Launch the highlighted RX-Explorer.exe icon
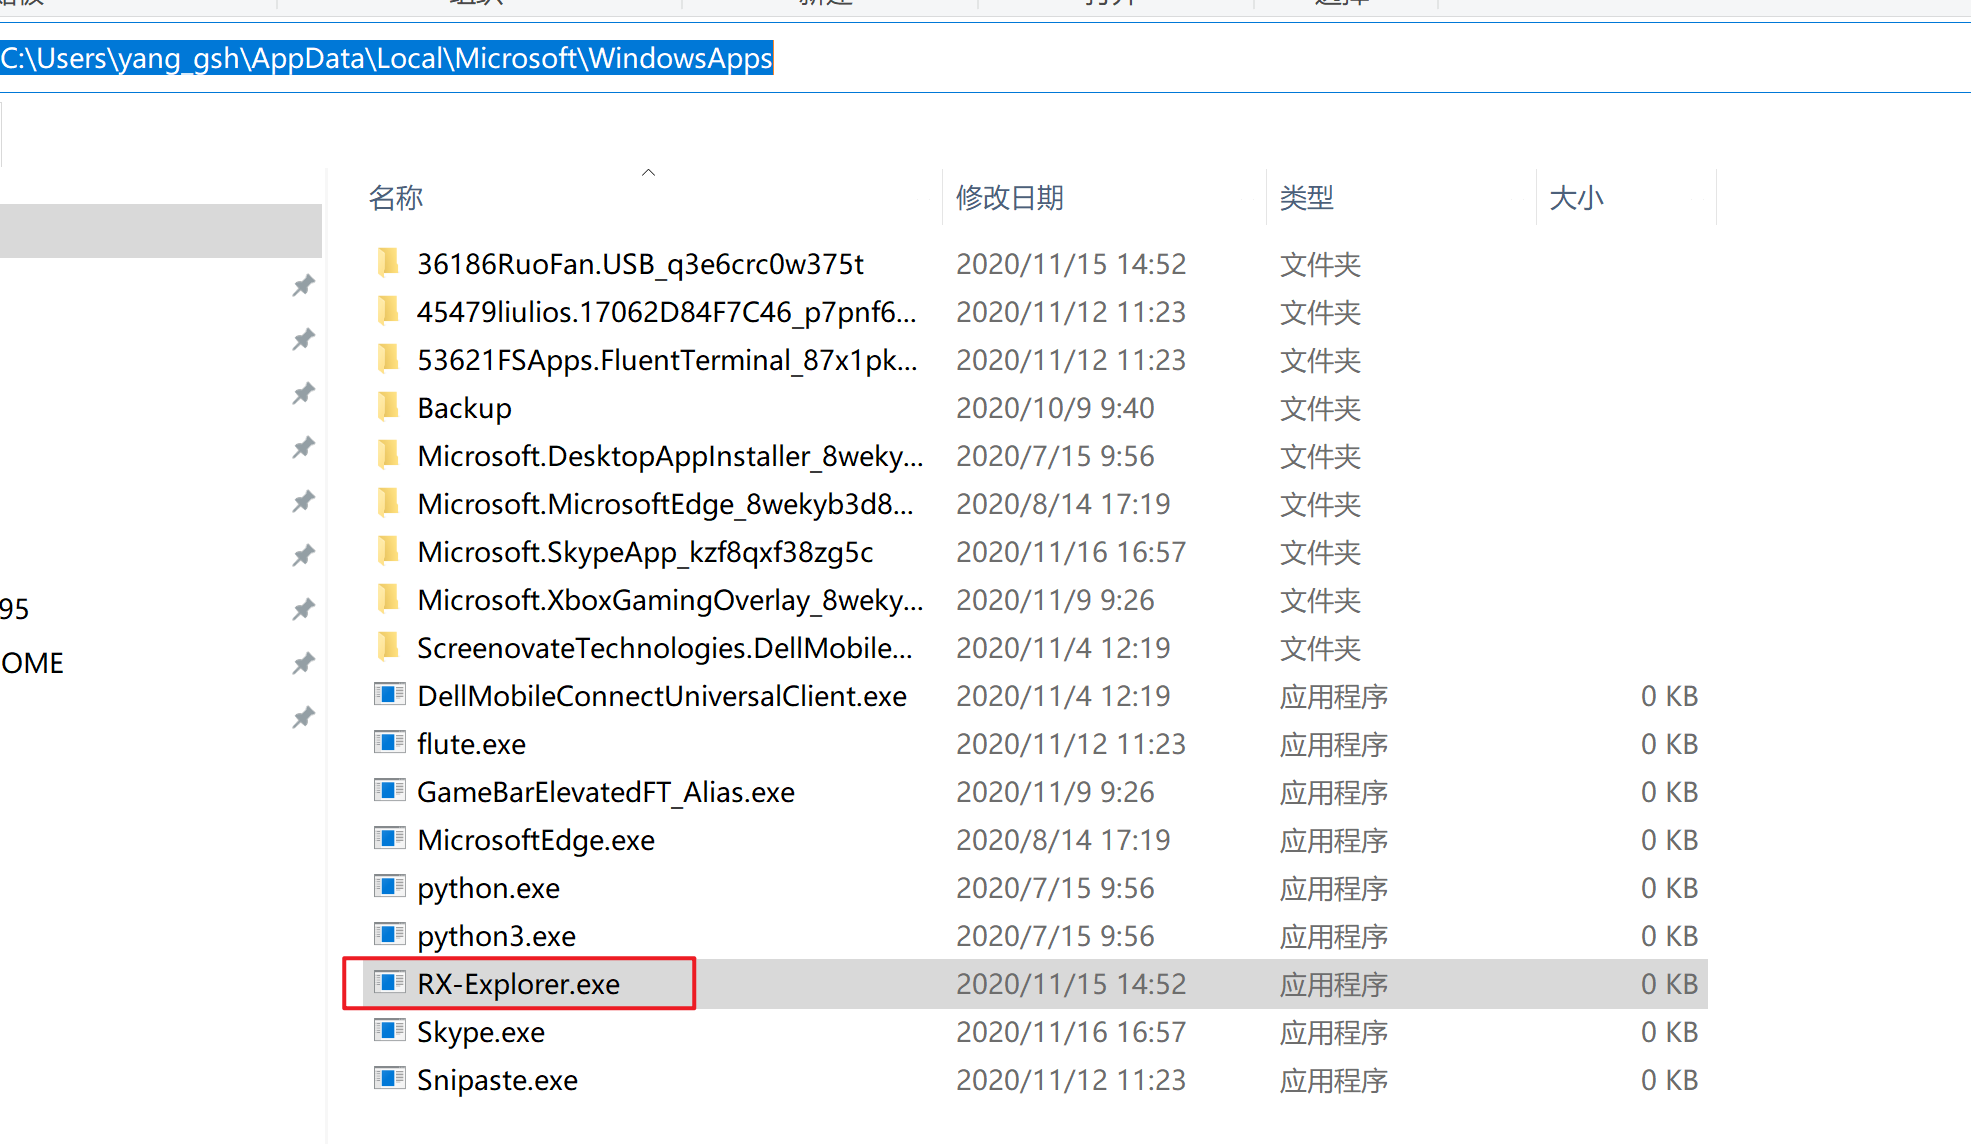This screenshot has width=1971, height=1144. pos(390,983)
